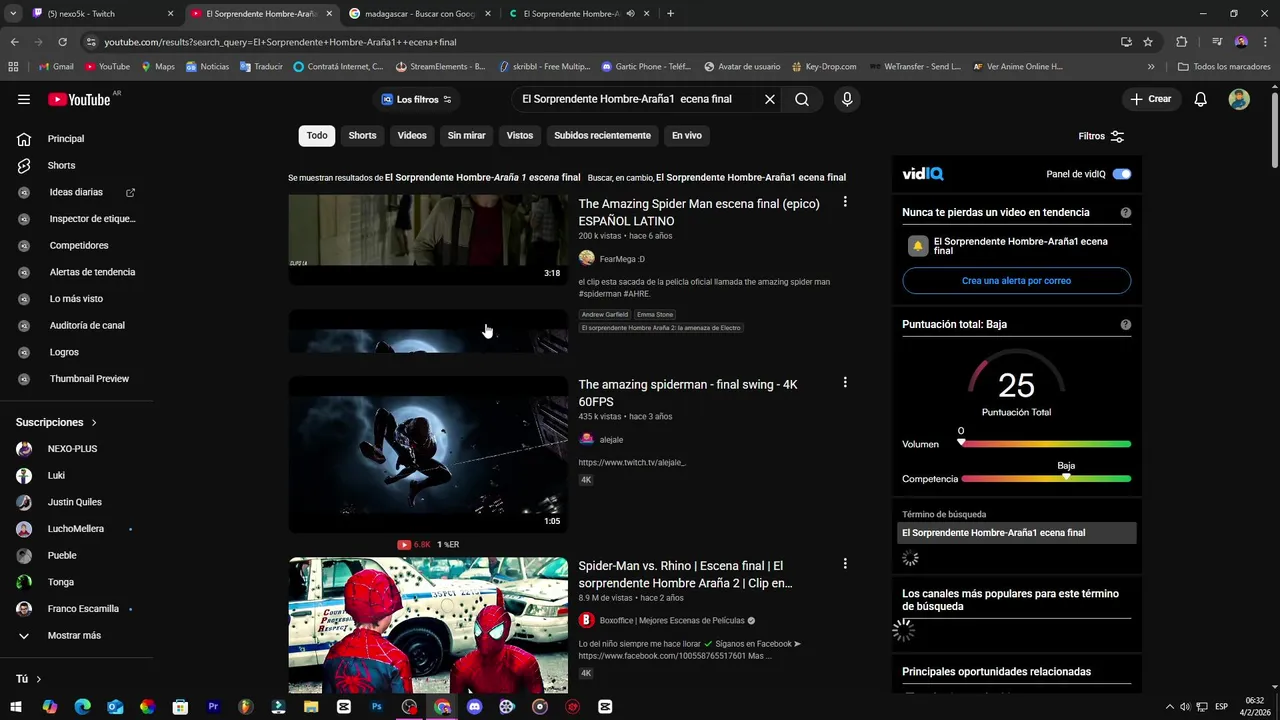Reload the page in browser toolbar

coord(62,42)
